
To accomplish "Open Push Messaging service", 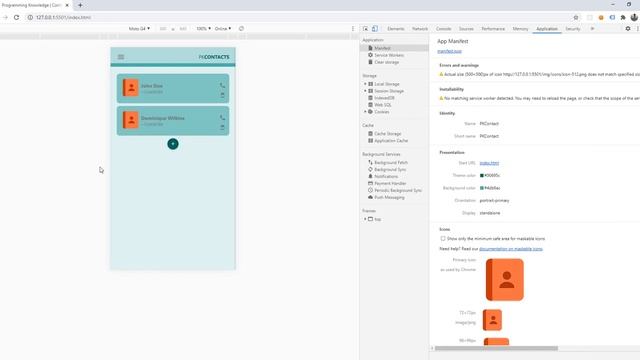I will 389,197.
